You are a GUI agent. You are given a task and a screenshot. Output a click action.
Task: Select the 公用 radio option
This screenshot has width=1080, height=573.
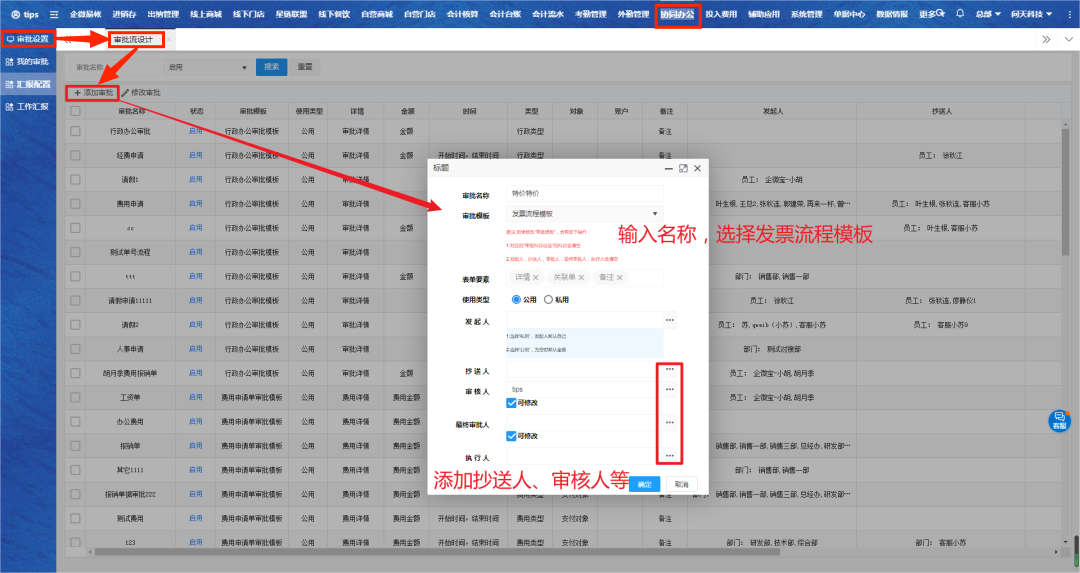pos(516,298)
